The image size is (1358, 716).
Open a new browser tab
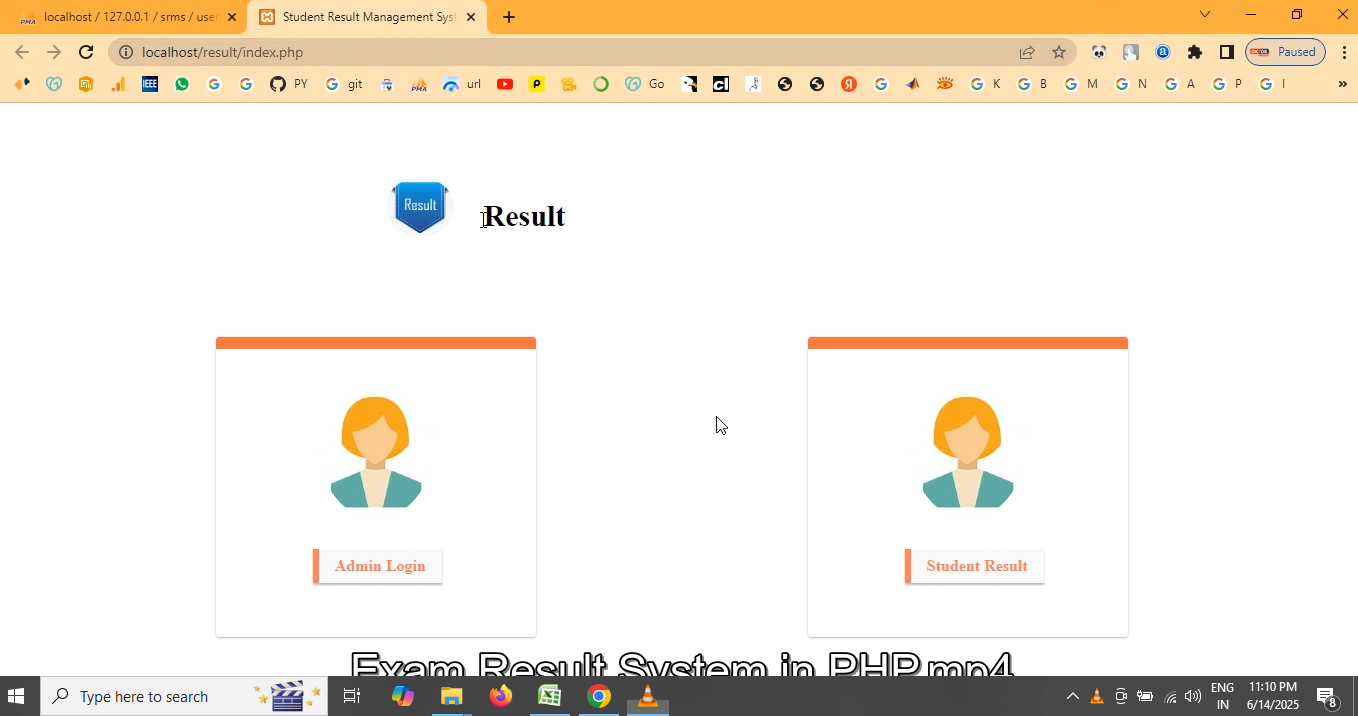pyautogui.click(x=509, y=17)
